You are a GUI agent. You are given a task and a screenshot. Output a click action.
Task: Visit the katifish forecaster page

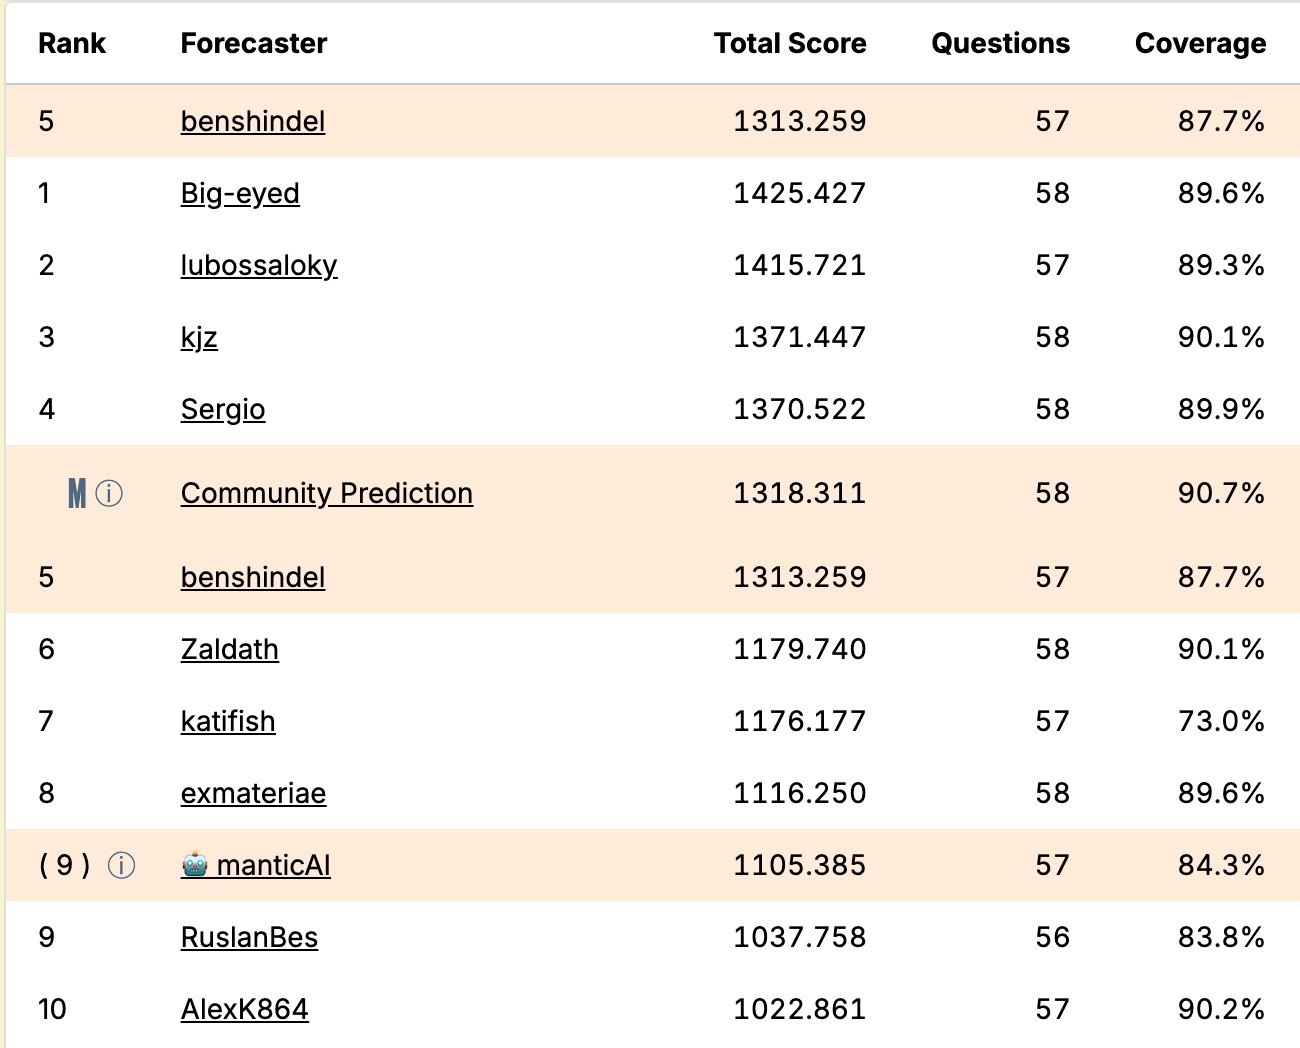click(x=228, y=721)
